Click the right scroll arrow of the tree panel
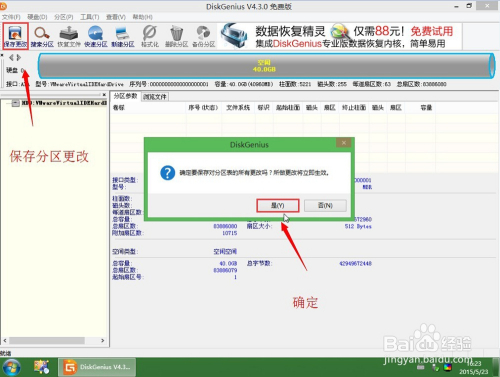The height and width of the screenshot is (377, 500). (x=103, y=341)
